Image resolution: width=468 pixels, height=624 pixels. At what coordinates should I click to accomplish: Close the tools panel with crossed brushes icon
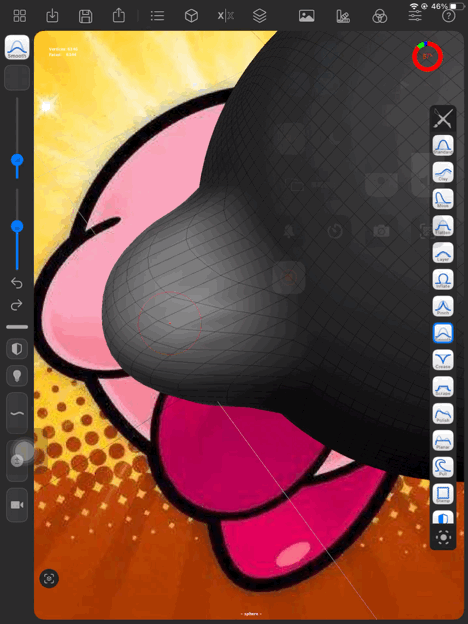(x=443, y=119)
